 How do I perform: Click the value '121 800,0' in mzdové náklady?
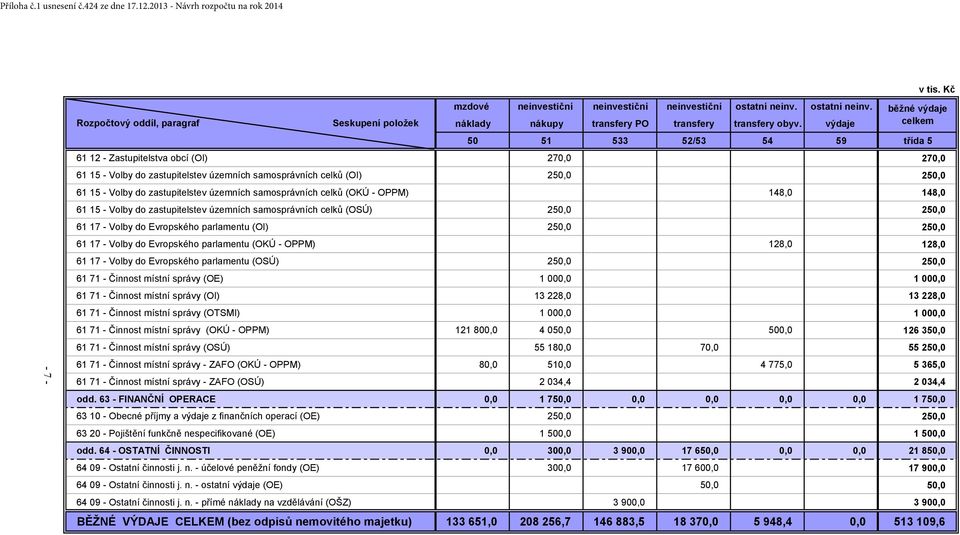[476, 330]
